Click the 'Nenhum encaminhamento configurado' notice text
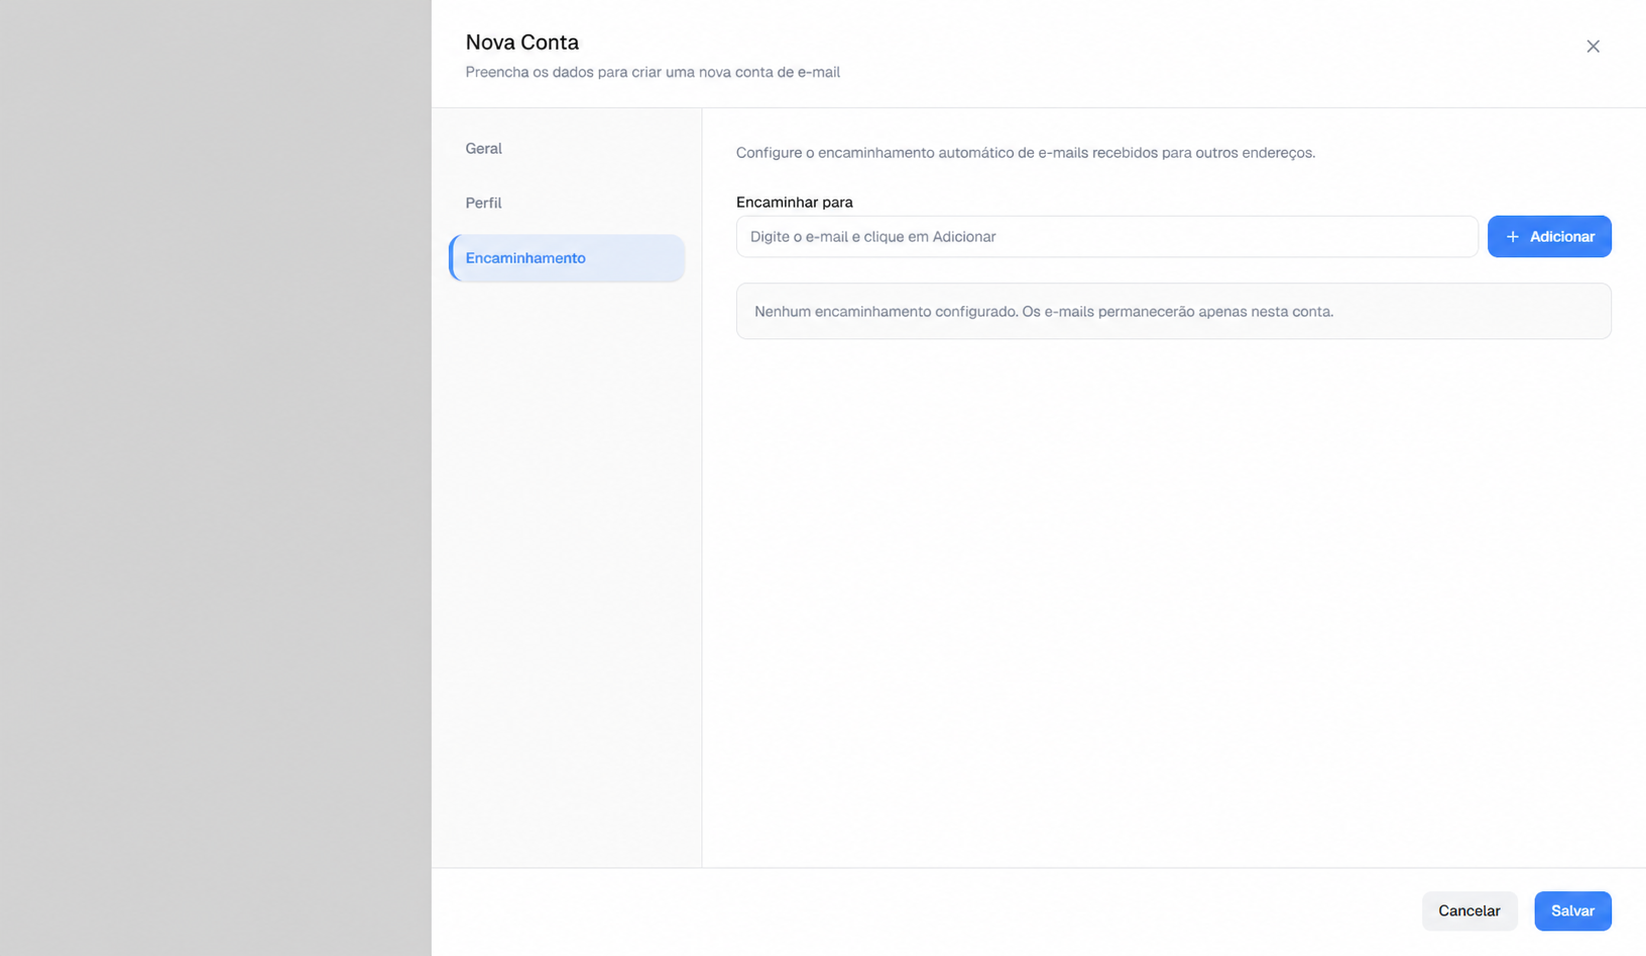Image resolution: width=1646 pixels, height=956 pixels. coord(1043,312)
